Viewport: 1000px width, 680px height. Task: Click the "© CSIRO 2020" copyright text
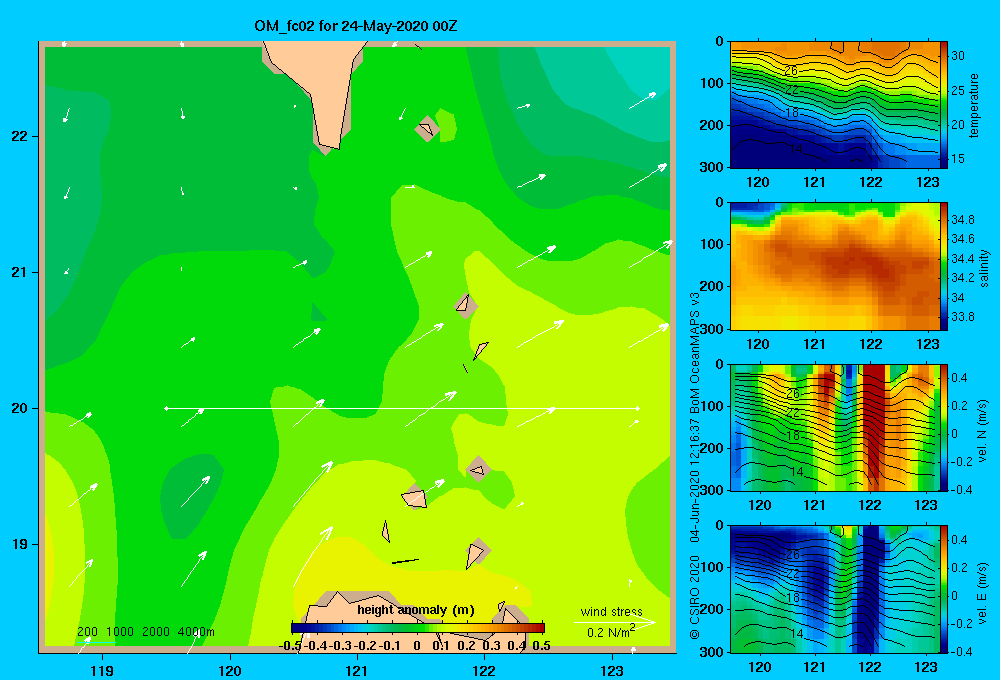tap(695, 597)
